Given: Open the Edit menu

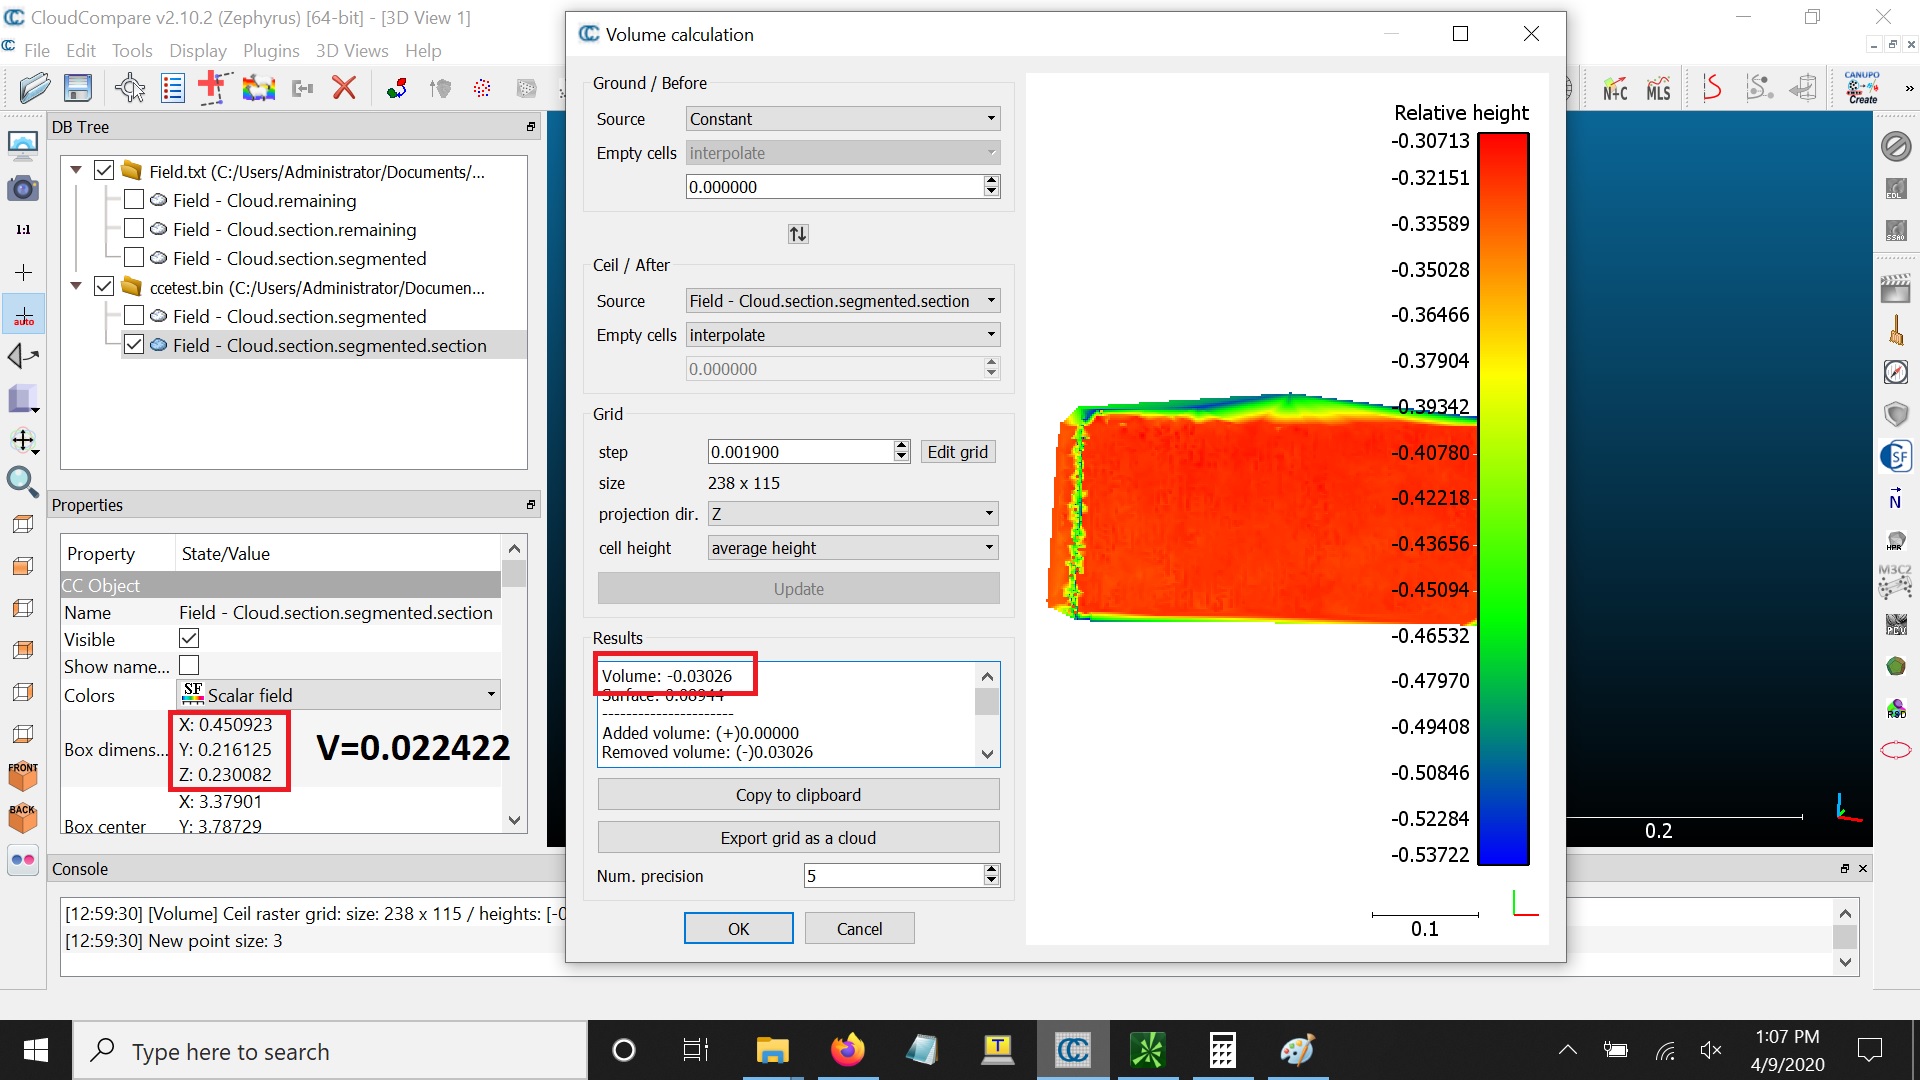Looking at the screenshot, I should tap(81, 51).
